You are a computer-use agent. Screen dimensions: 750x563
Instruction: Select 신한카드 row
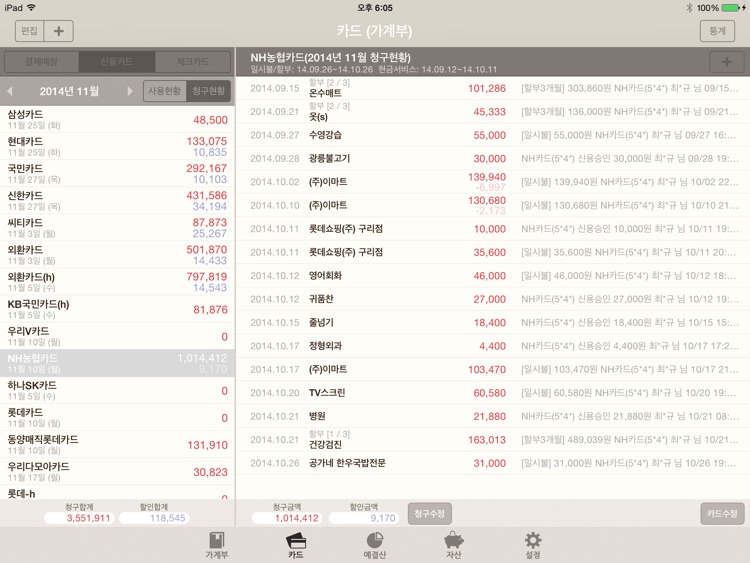117,200
